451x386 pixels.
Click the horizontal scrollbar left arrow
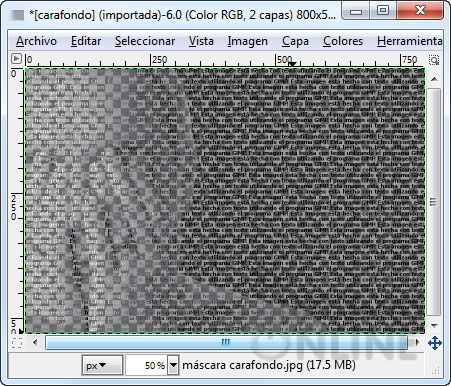pyautogui.click(x=35, y=342)
